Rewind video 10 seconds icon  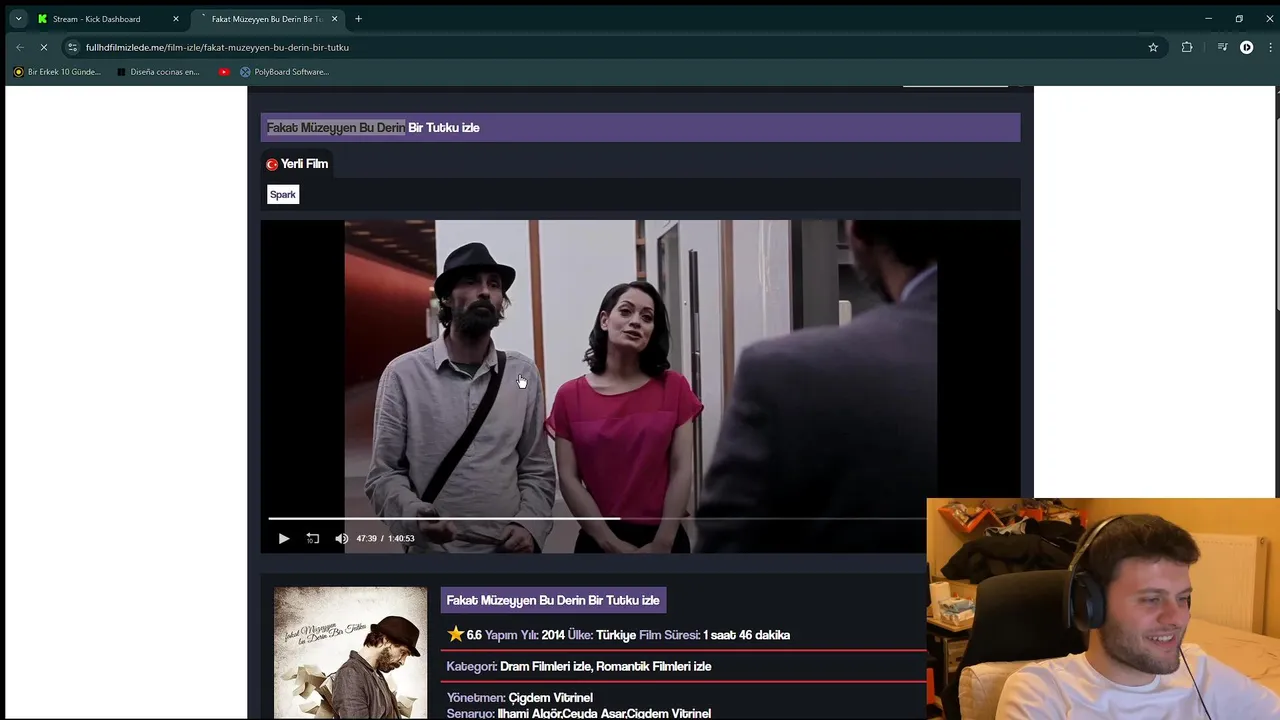pos(313,538)
